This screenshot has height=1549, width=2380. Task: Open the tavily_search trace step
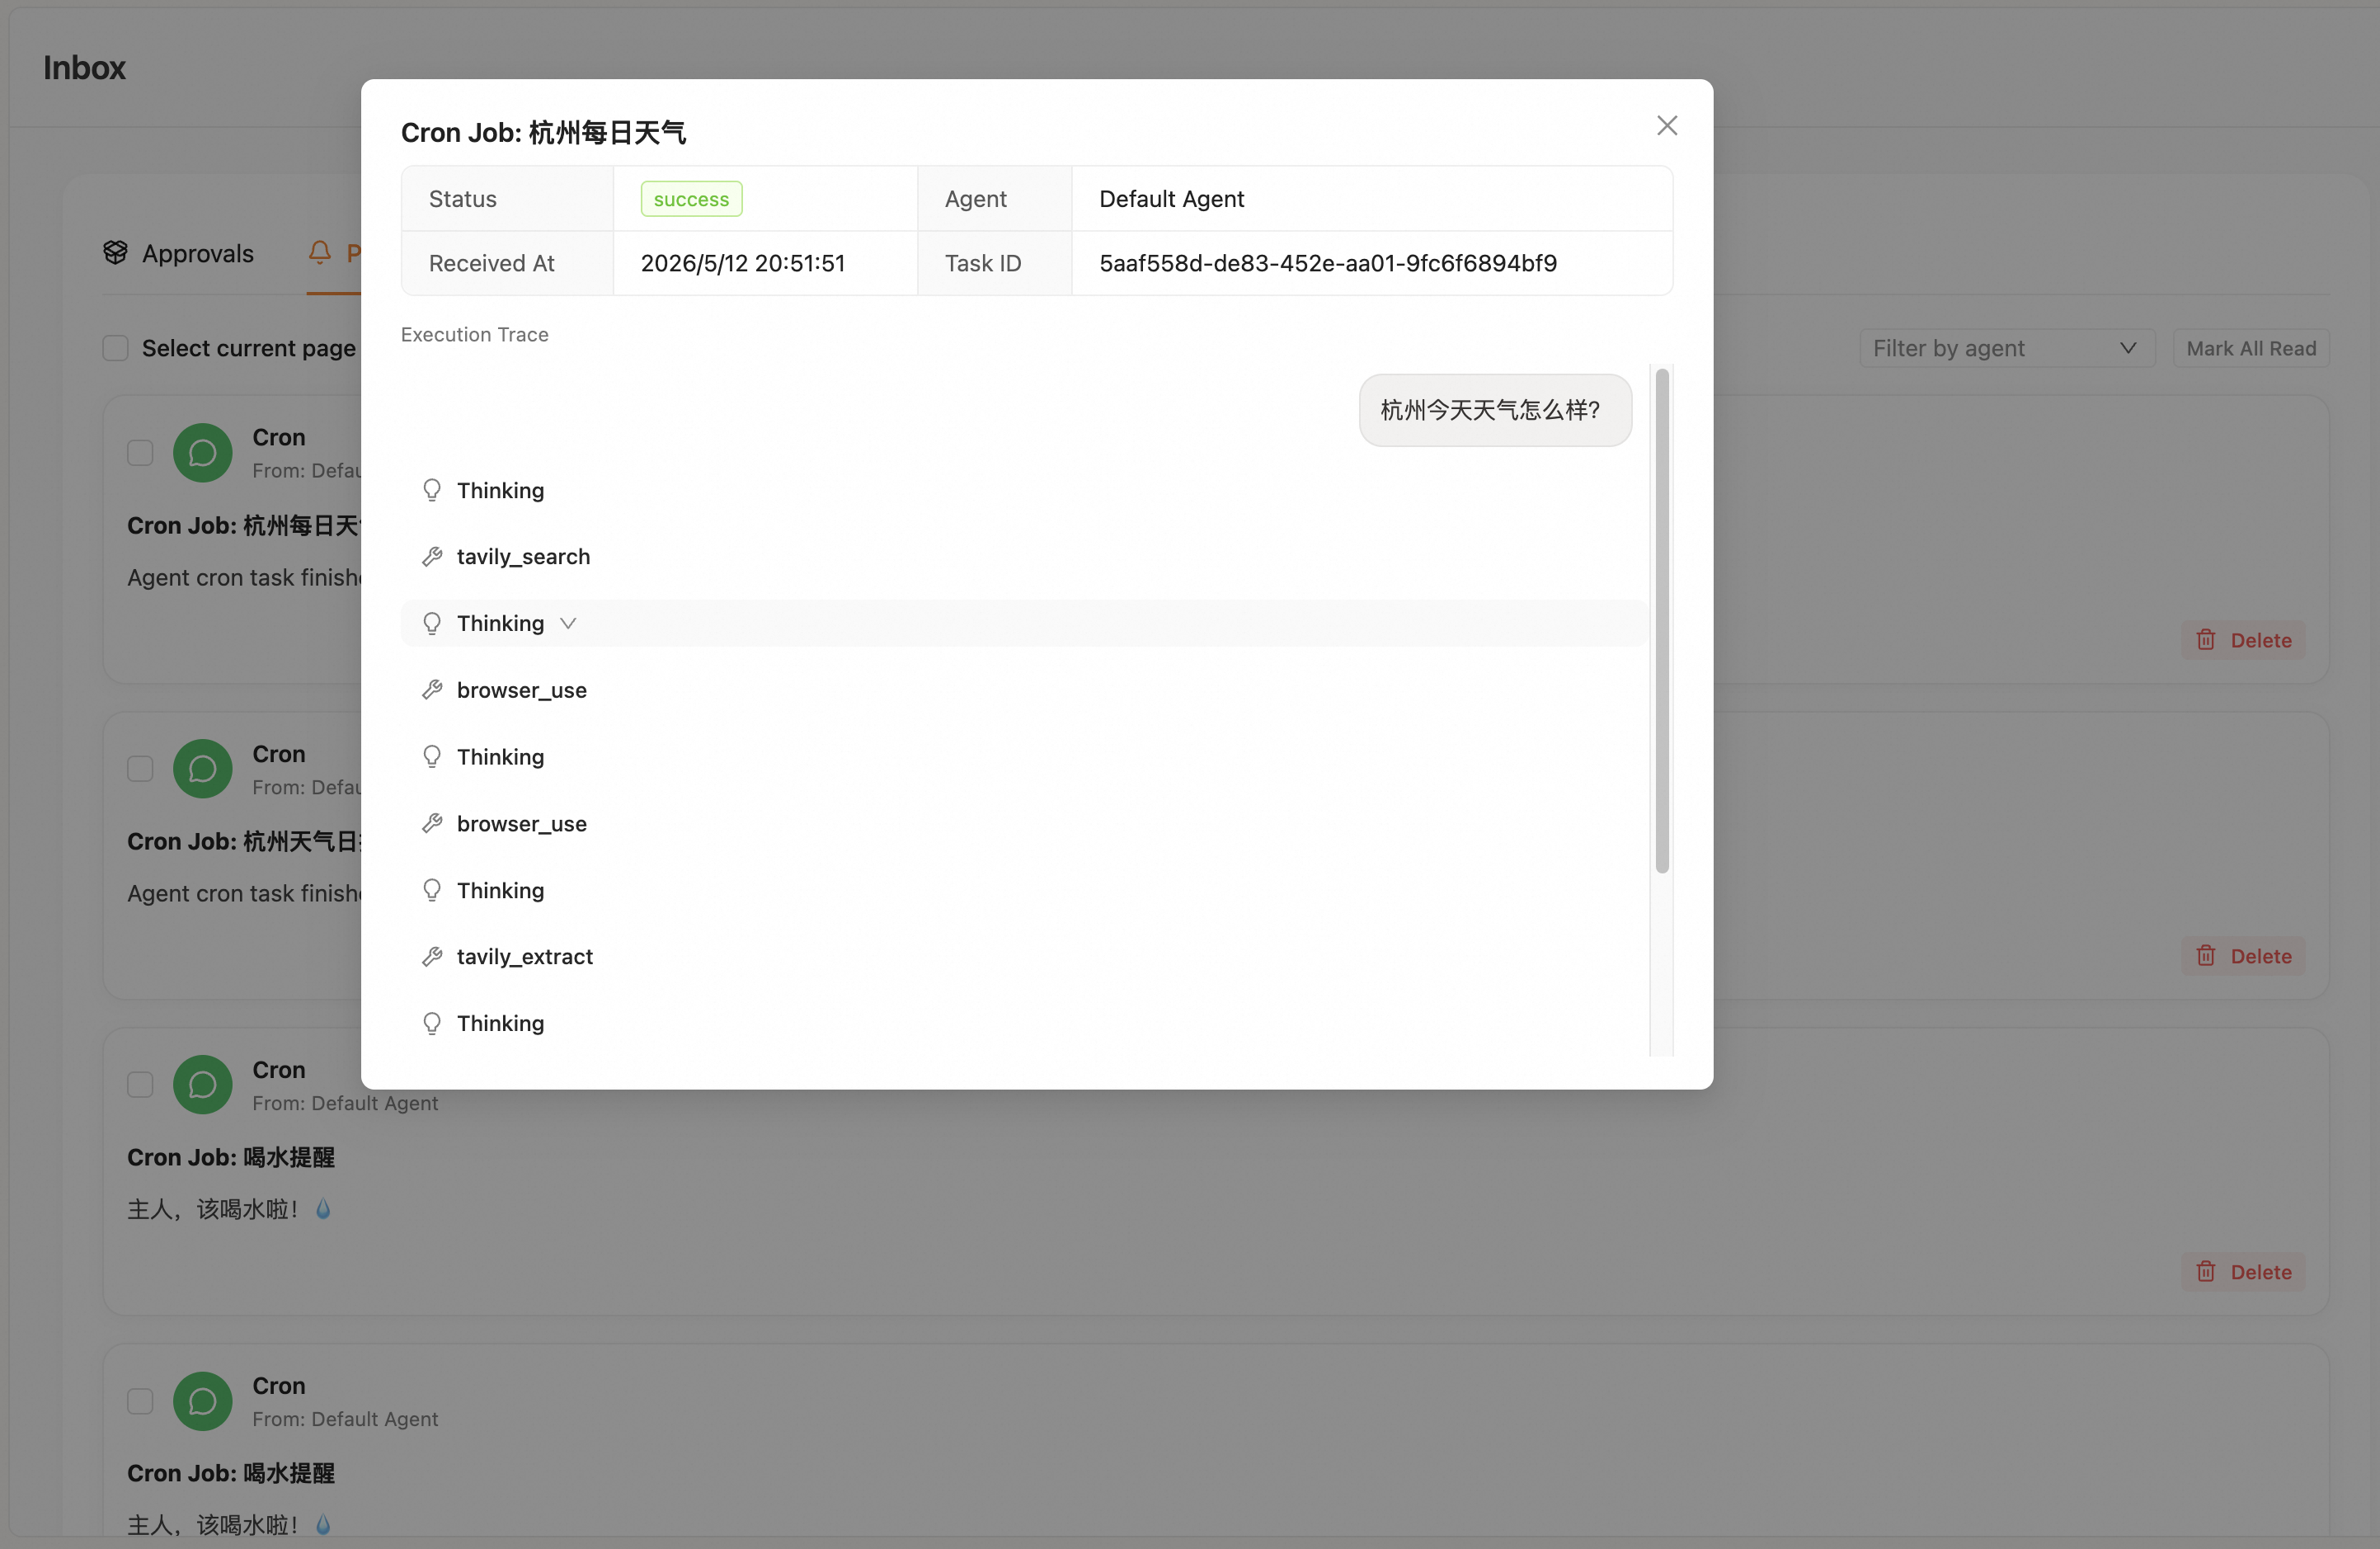coord(1024,556)
